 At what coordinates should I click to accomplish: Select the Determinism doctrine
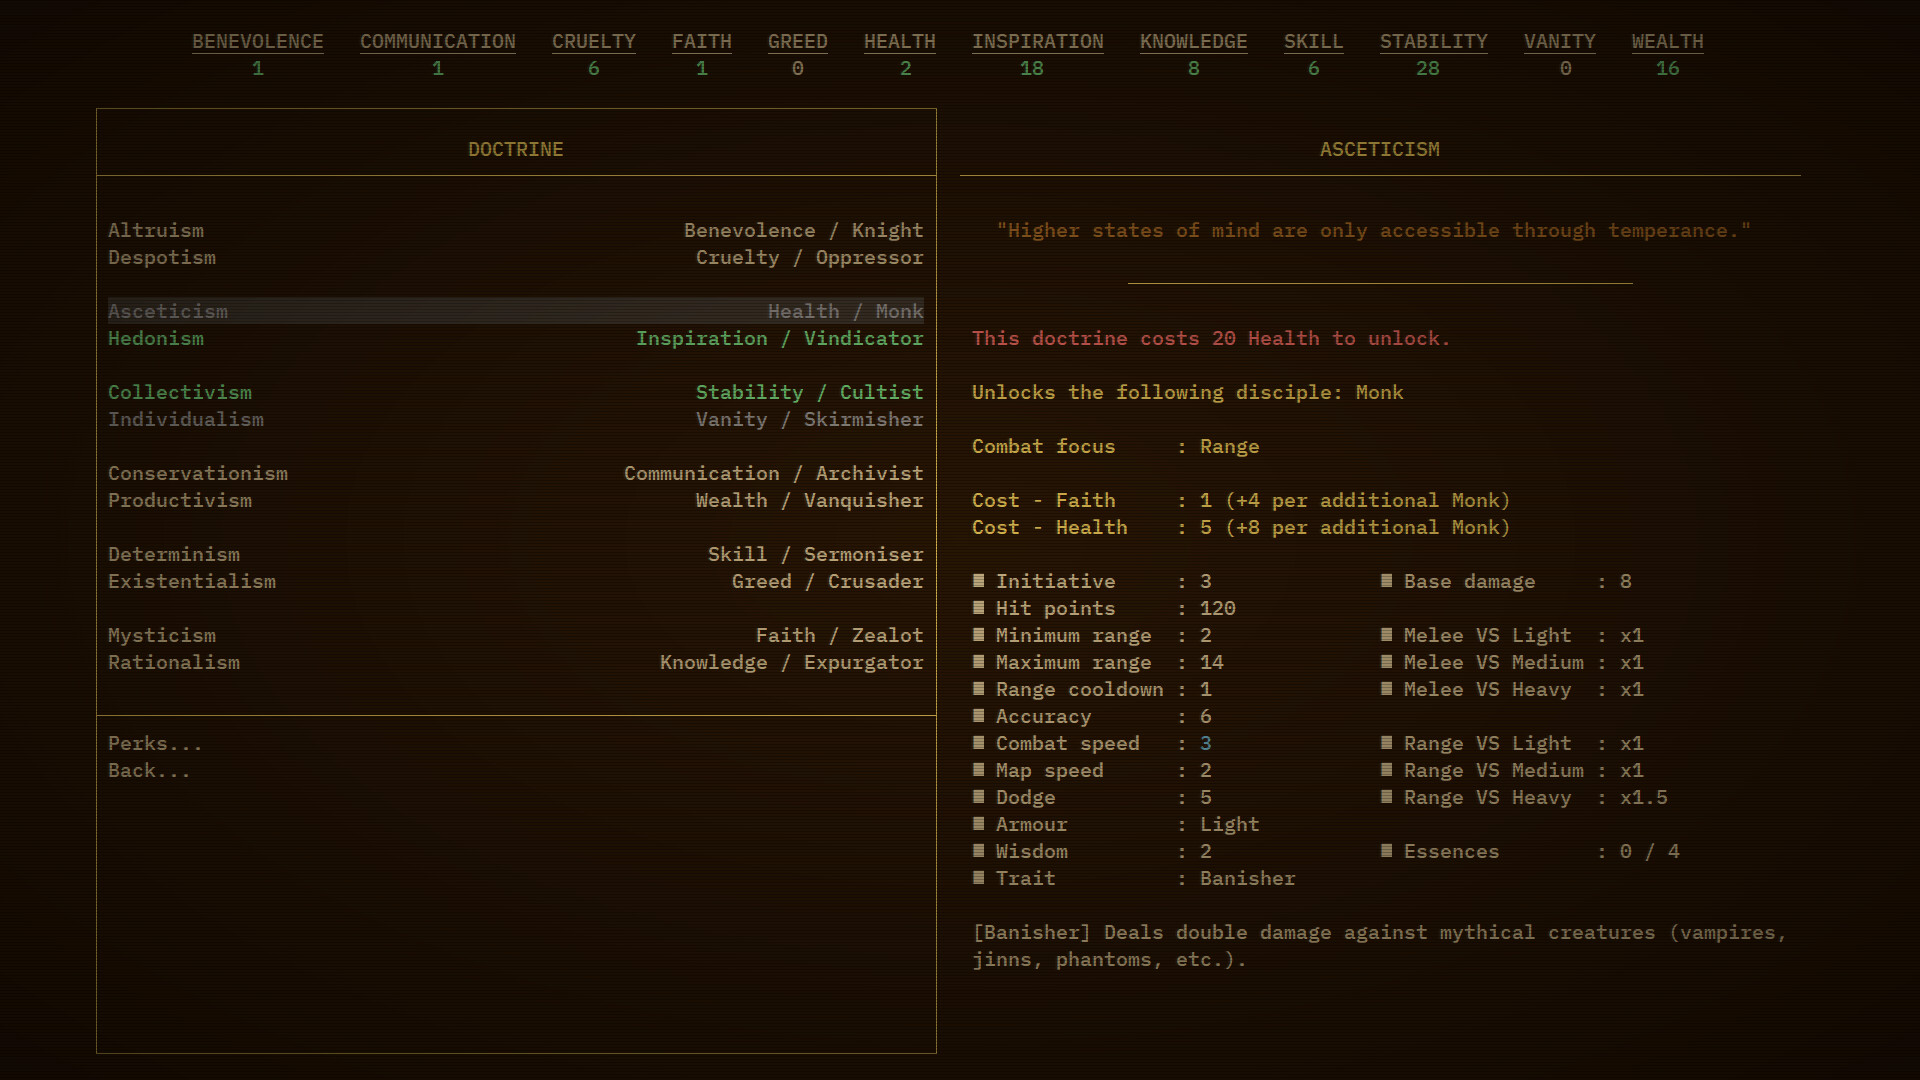[x=174, y=554]
